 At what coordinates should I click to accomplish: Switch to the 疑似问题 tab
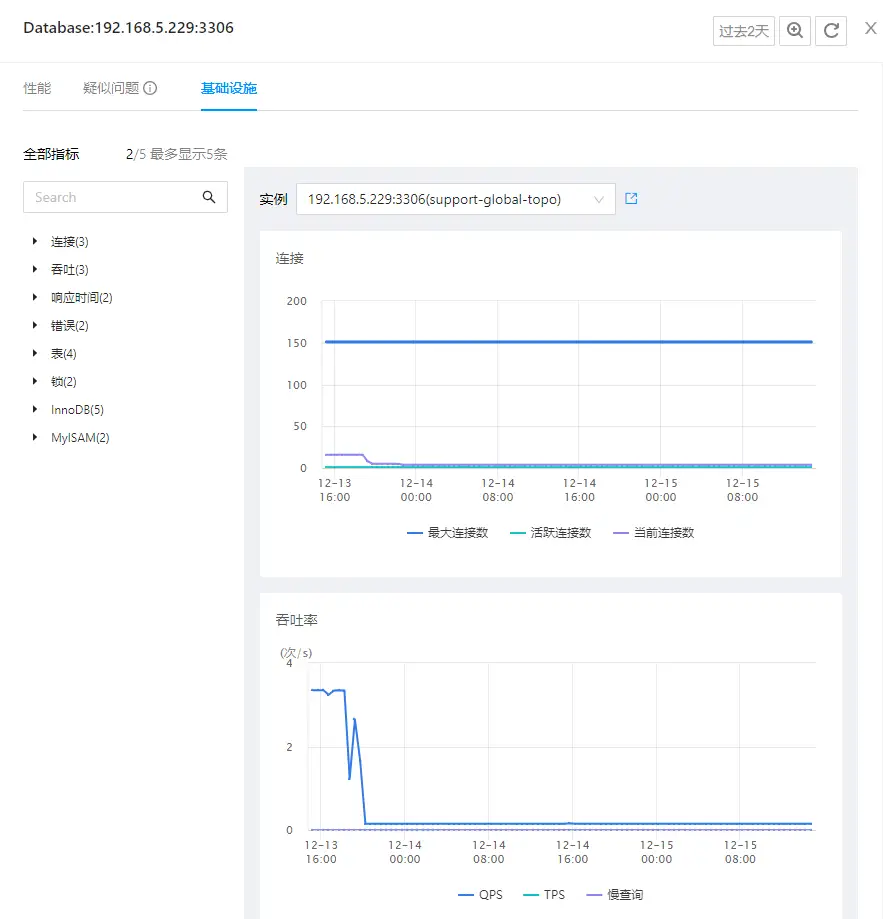pyautogui.click(x=111, y=88)
